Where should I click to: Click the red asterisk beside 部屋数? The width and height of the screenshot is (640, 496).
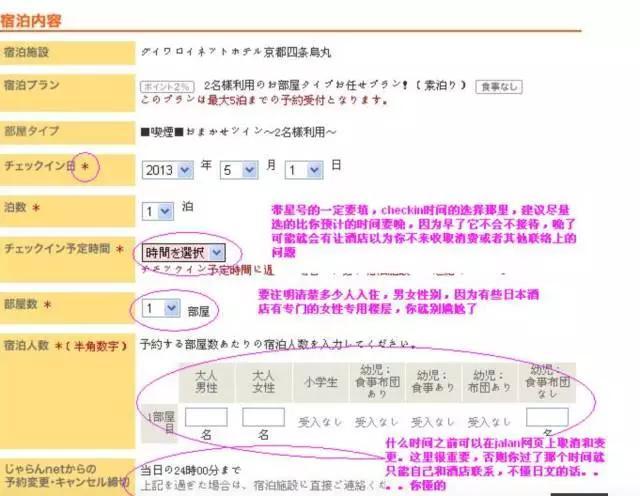pos(47,303)
